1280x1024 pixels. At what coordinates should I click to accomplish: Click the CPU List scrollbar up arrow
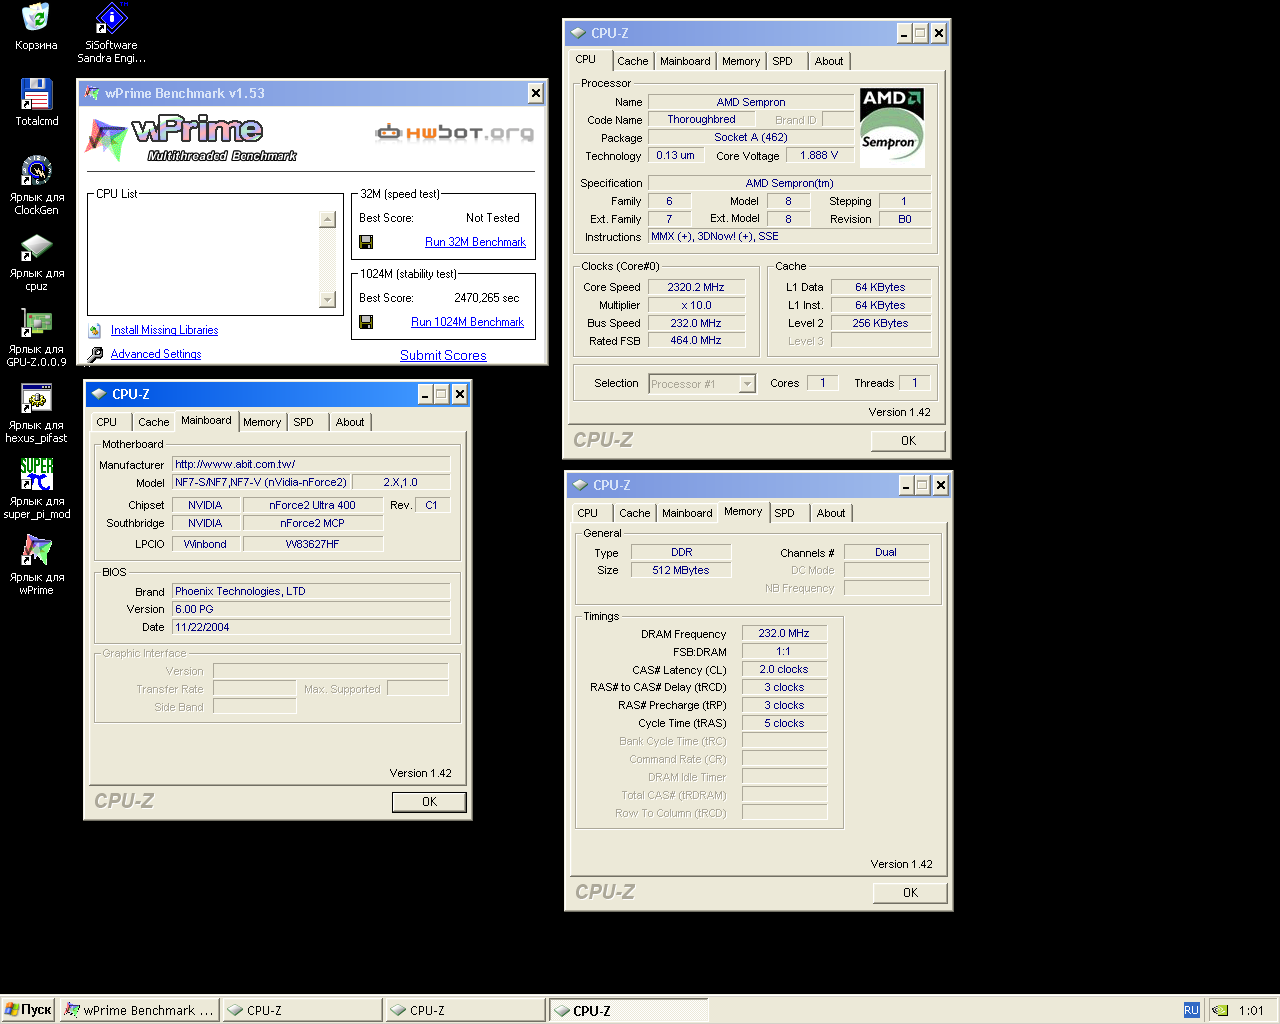327,219
